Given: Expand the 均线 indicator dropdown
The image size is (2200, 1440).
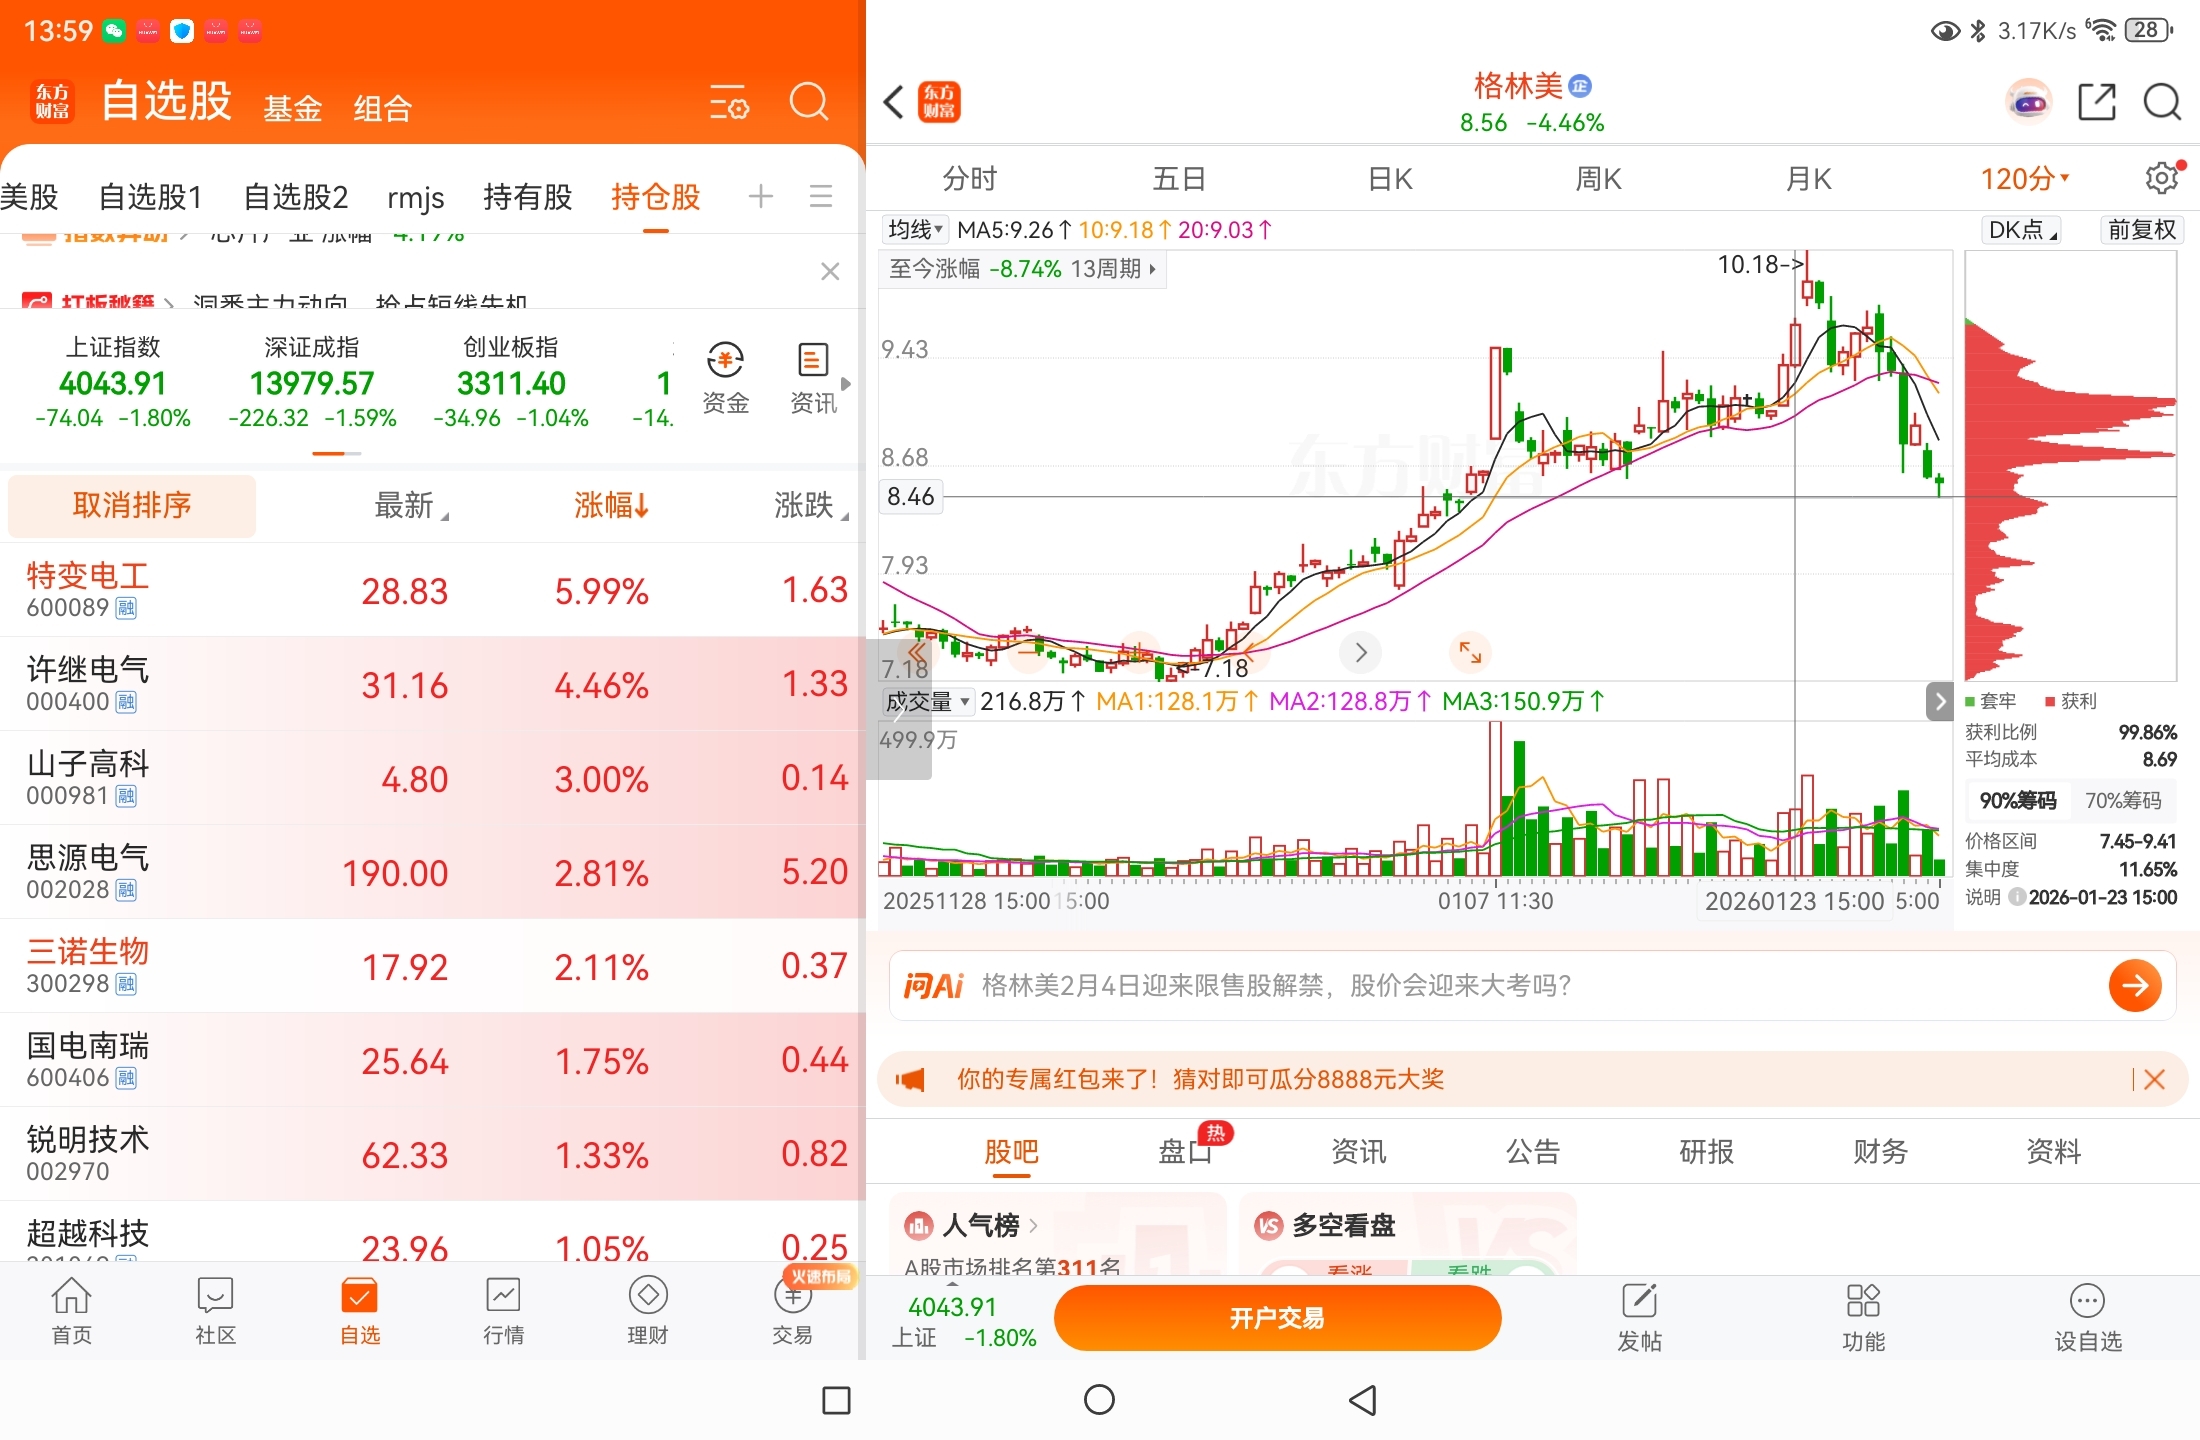Looking at the screenshot, I should coord(915,230).
